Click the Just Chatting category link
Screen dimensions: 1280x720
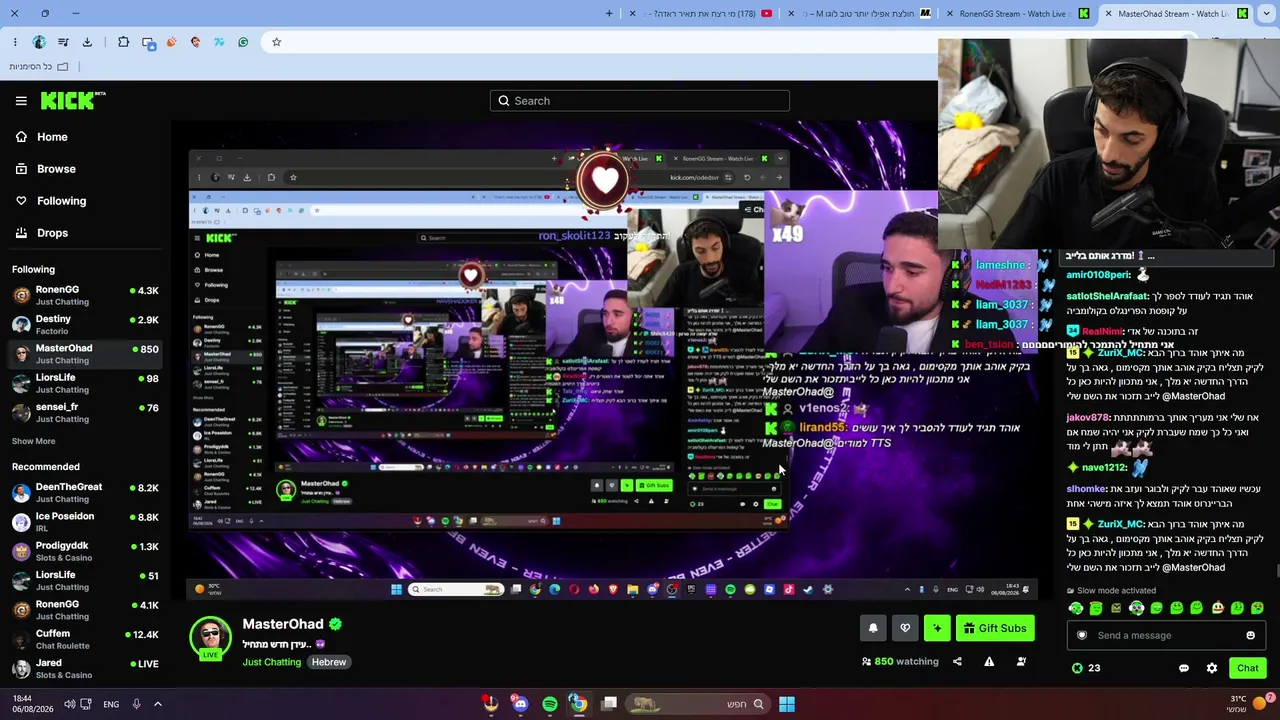click(271, 662)
